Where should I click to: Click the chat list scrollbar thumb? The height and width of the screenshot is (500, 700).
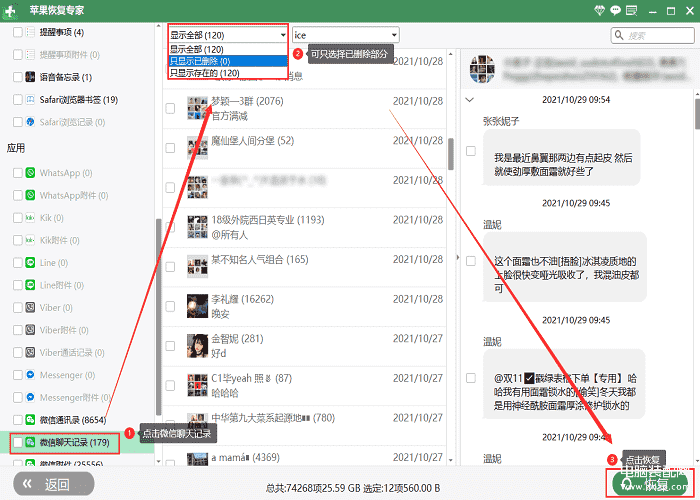[x=450, y=154]
